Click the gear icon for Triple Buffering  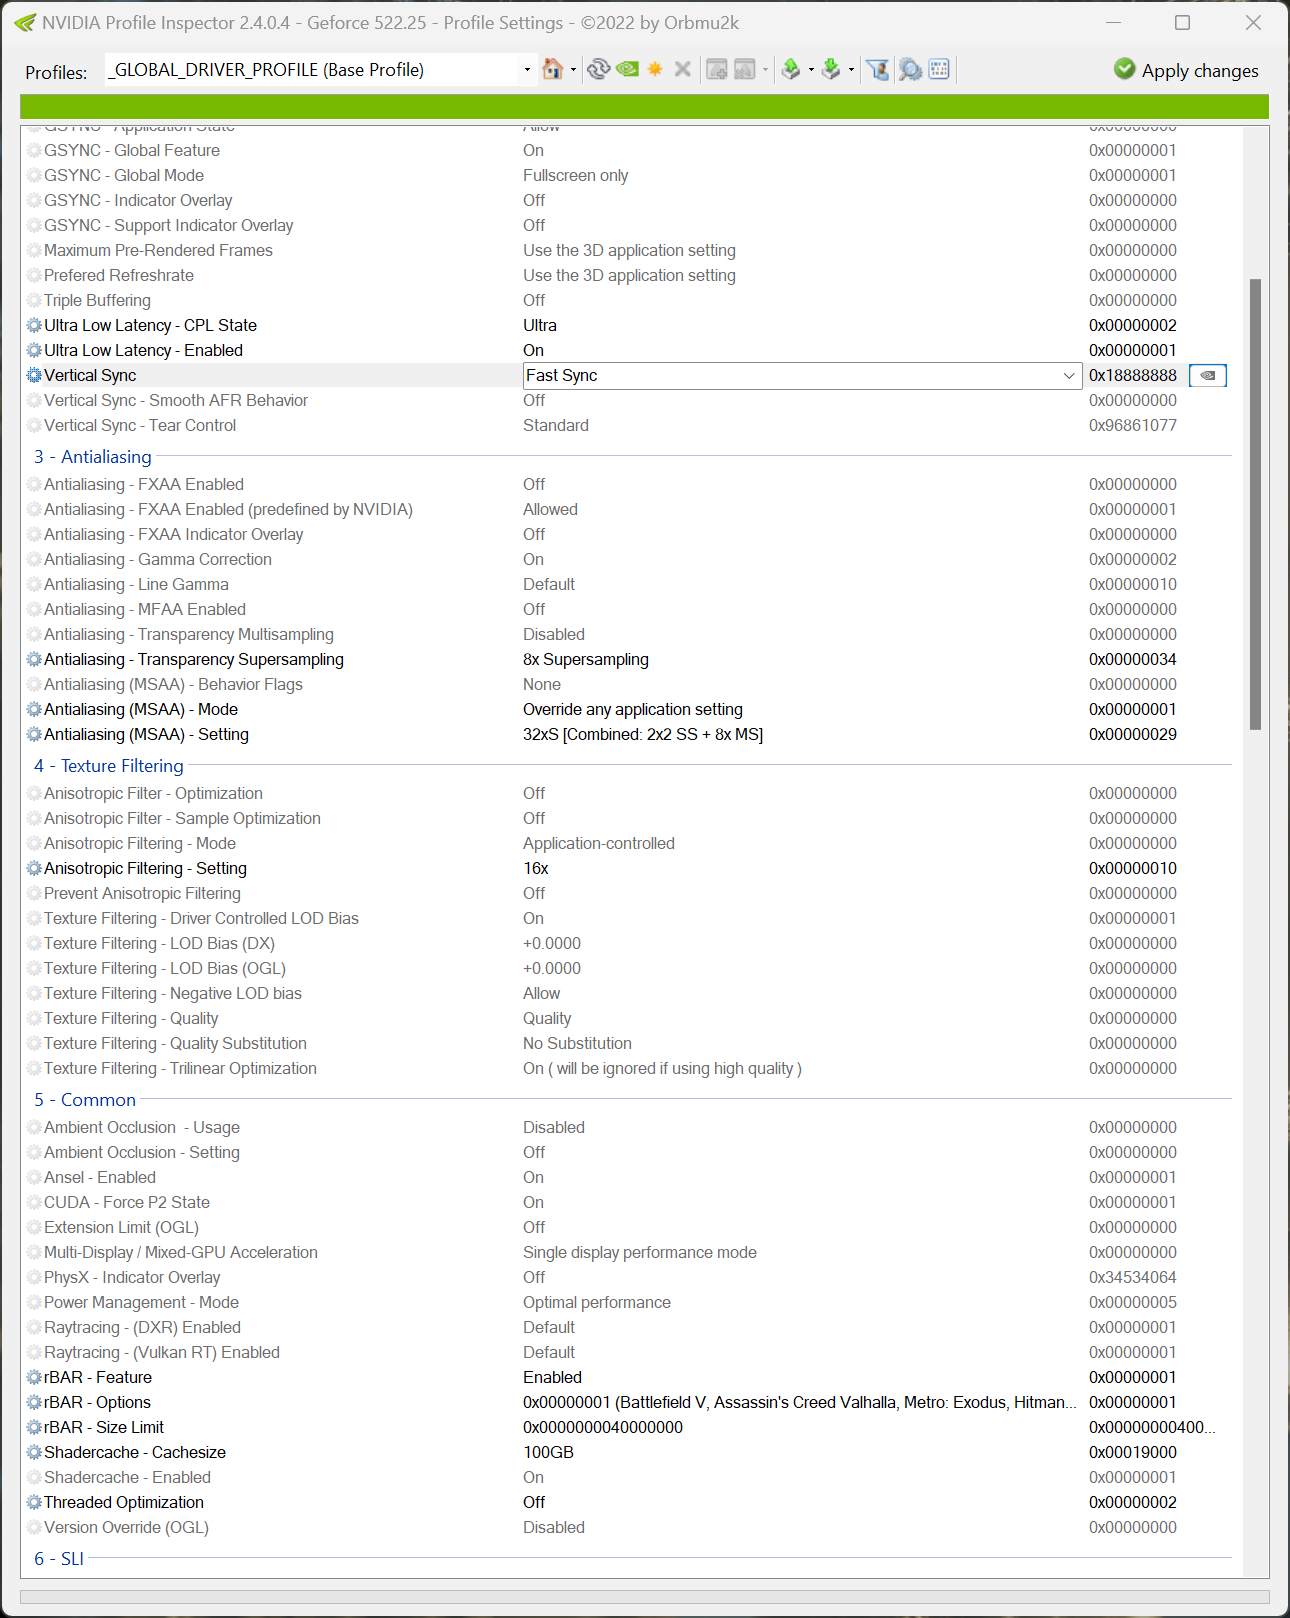click(x=34, y=301)
